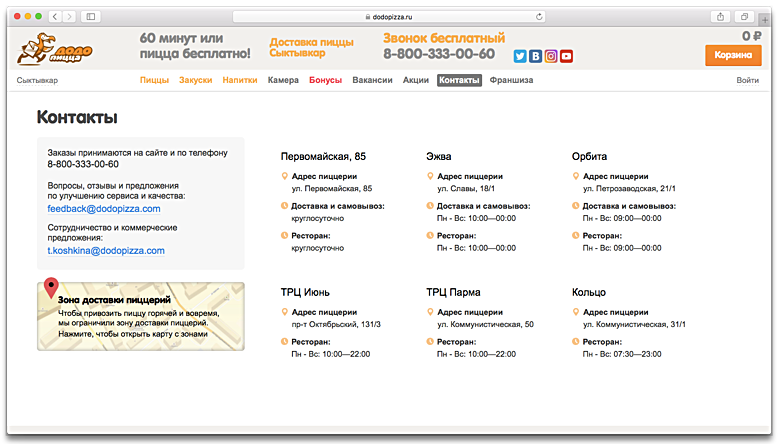The image size is (780, 444).
Task: Toggle the Safari sidebar button
Action: pyautogui.click(x=91, y=16)
